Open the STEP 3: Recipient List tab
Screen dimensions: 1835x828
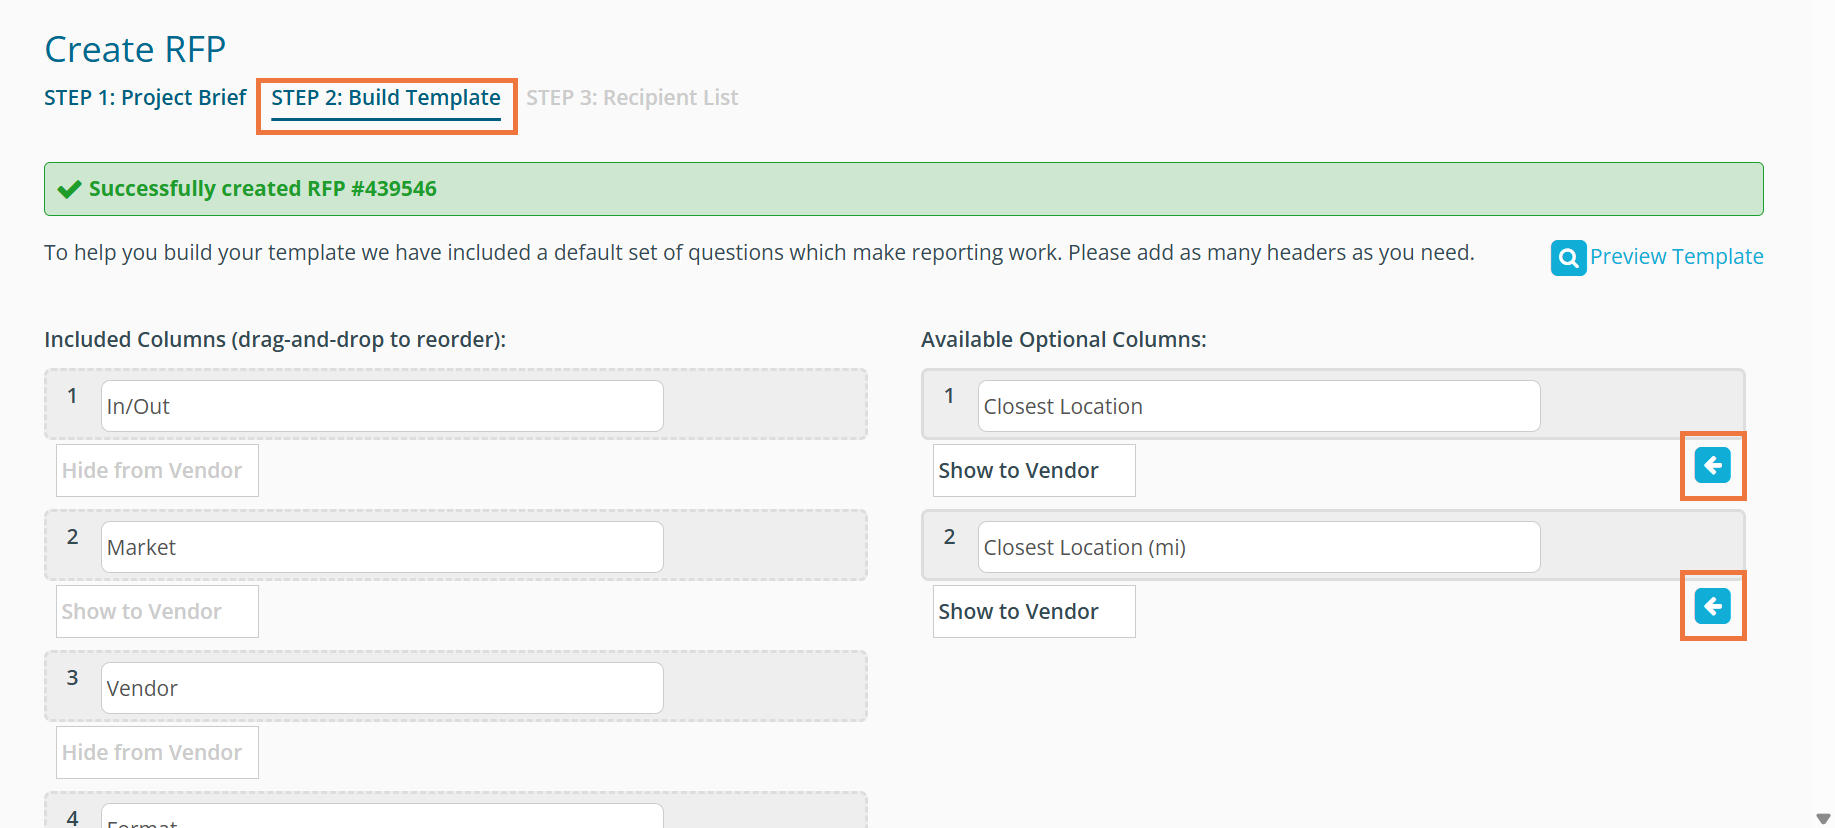[632, 98]
